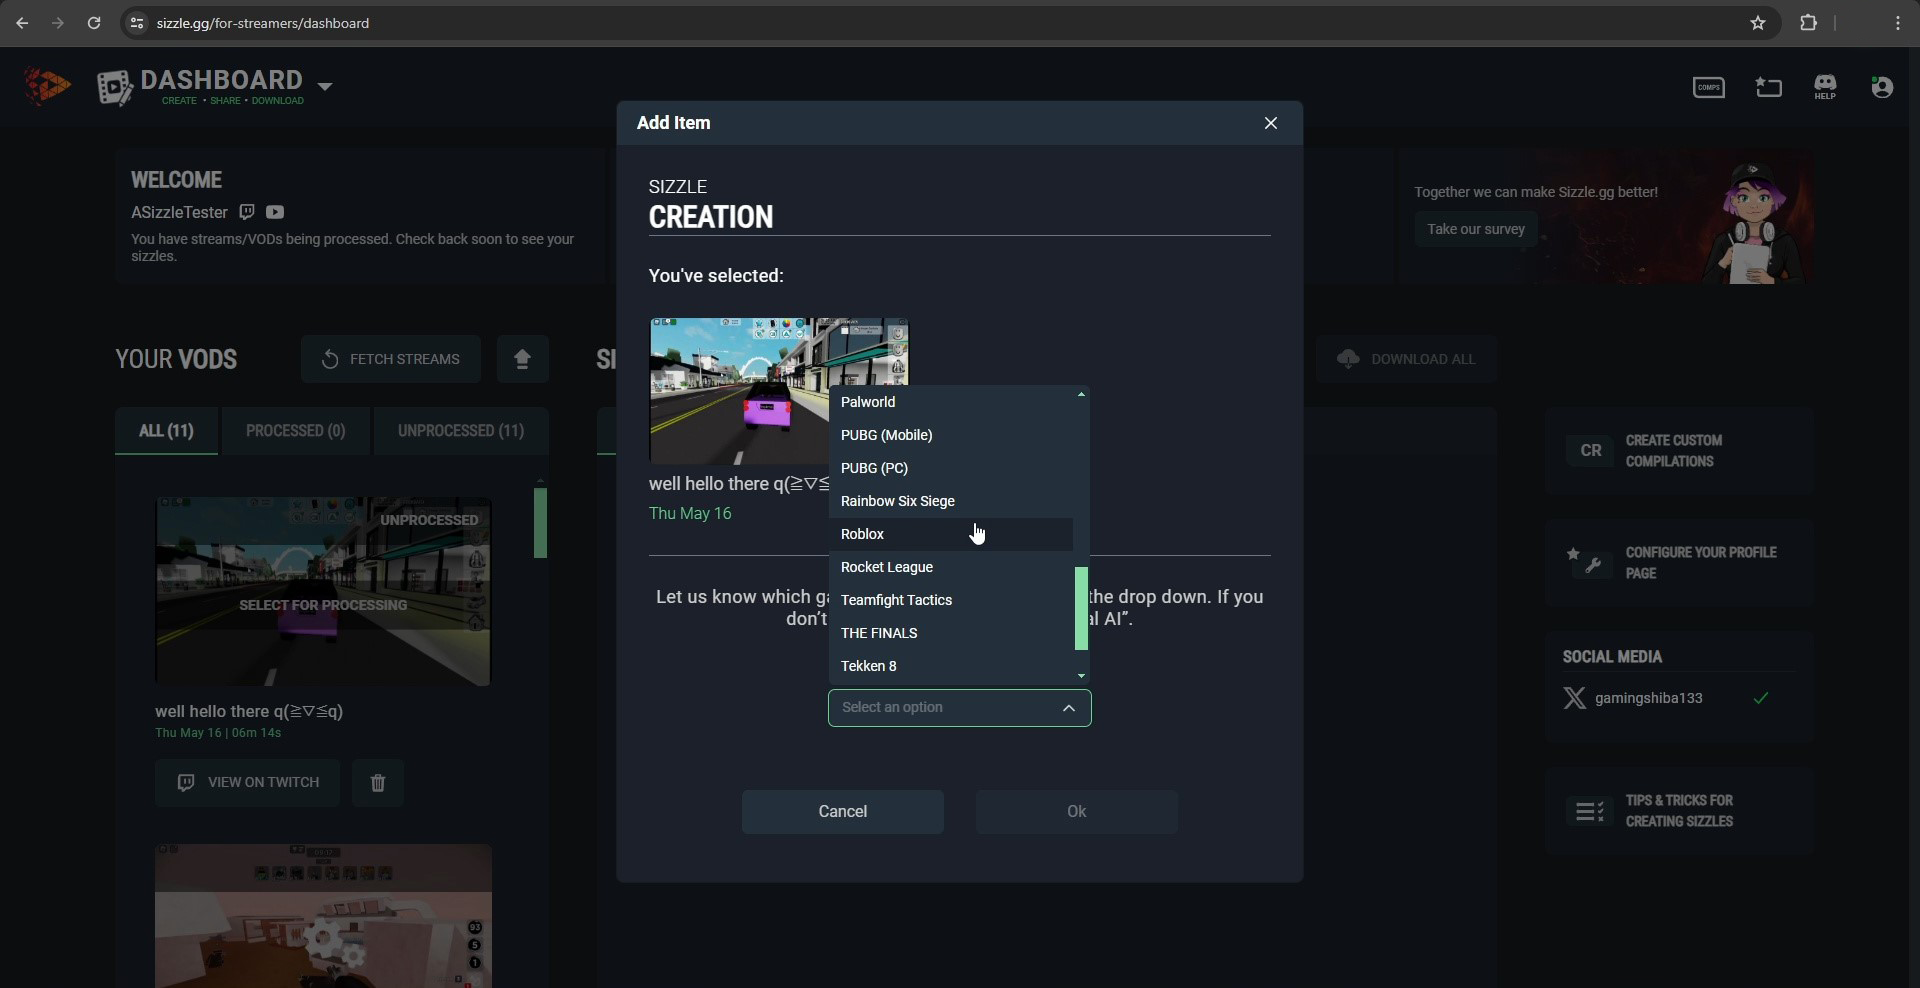
Task: Click the cloud icon on Download All
Action: click(1350, 359)
